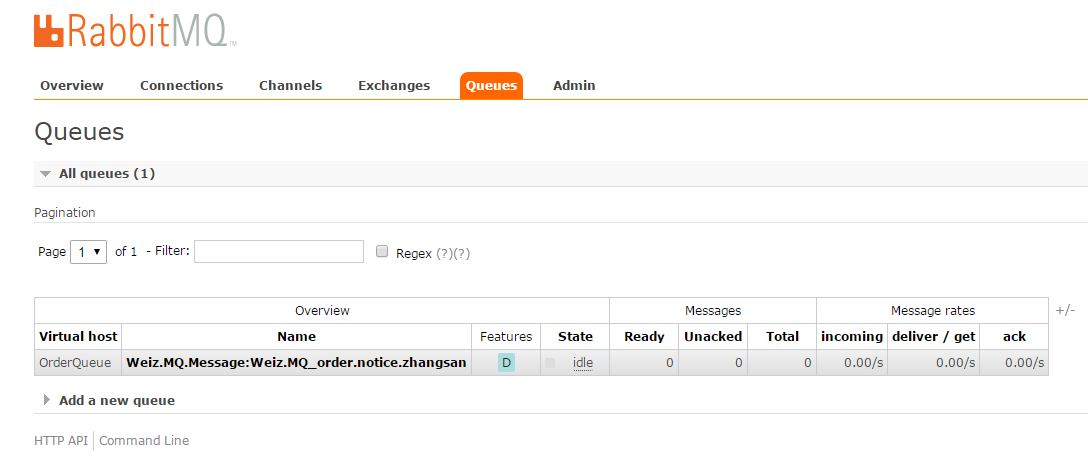Switch to the Connections tab
Image resolution: width=1088 pixels, height=475 pixels.
coord(181,85)
